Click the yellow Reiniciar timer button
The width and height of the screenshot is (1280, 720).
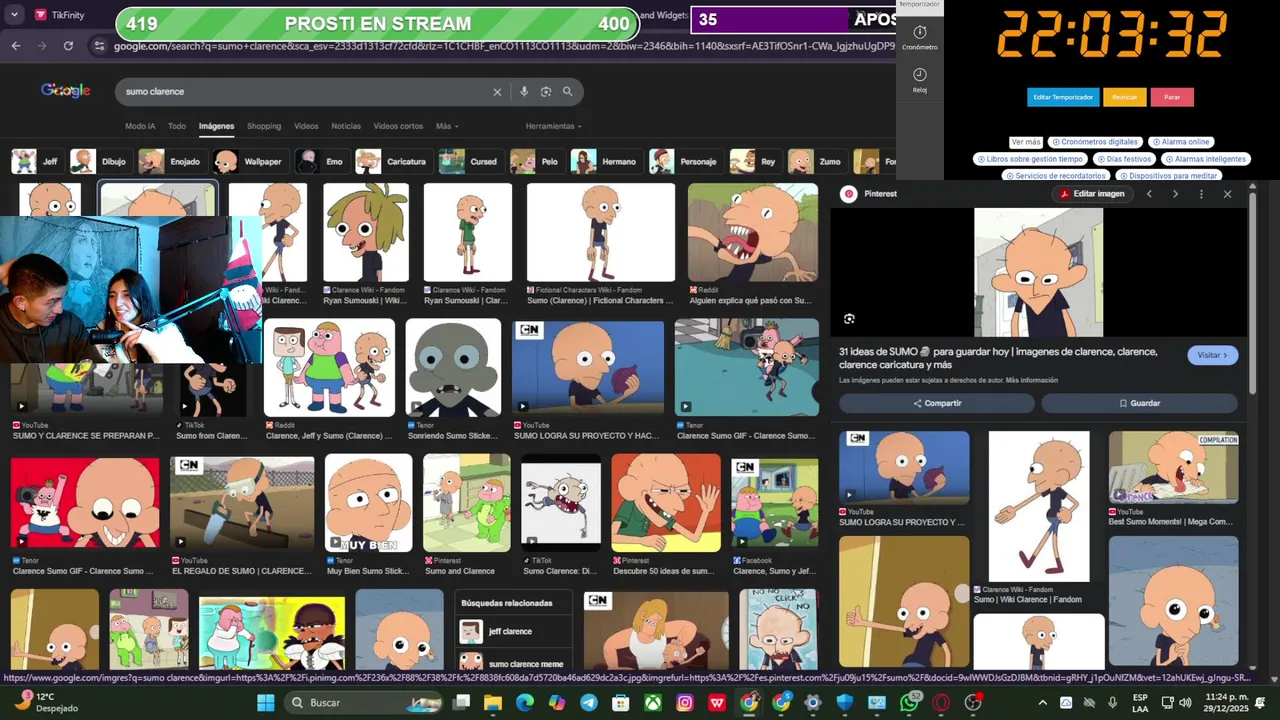[x=1125, y=97]
